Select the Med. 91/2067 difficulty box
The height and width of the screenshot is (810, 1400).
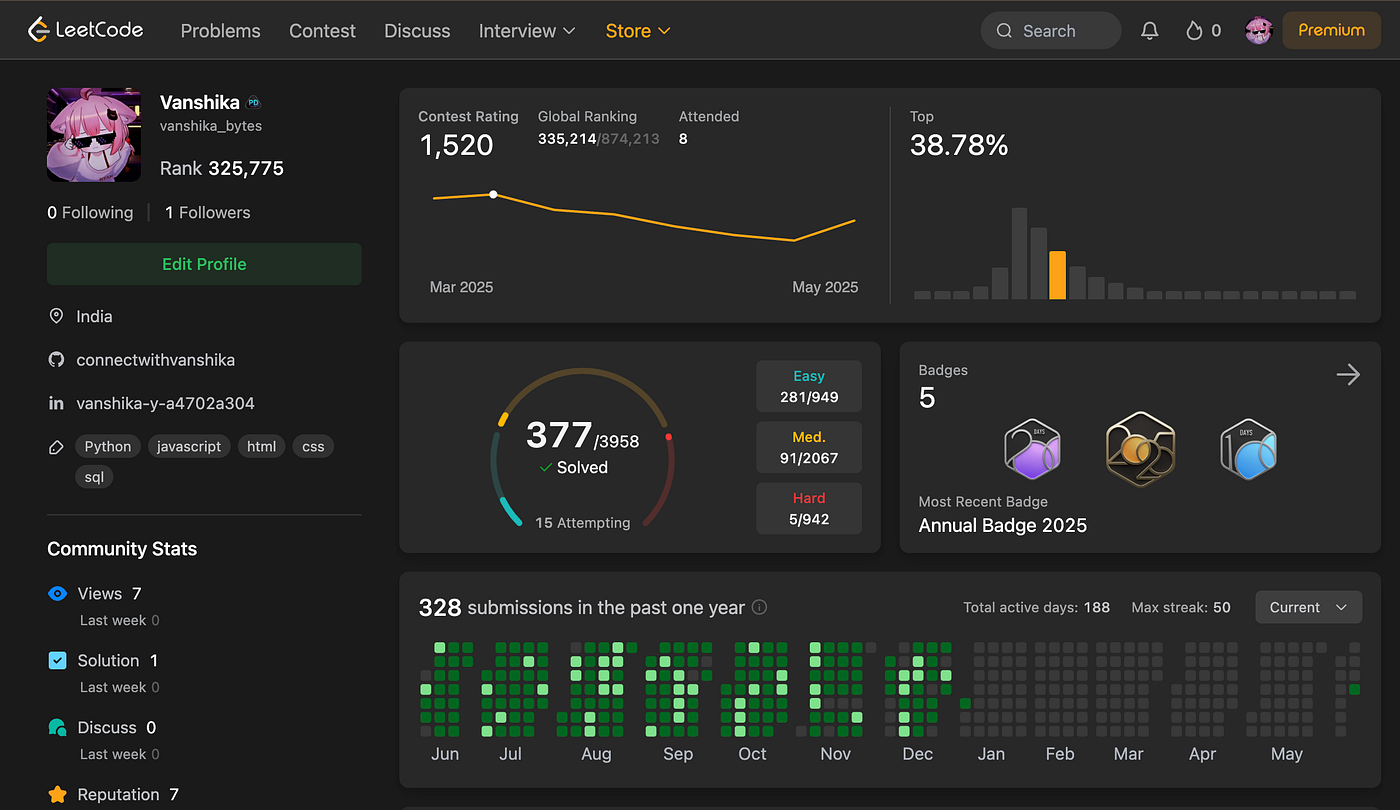click(x=809, y=448)
